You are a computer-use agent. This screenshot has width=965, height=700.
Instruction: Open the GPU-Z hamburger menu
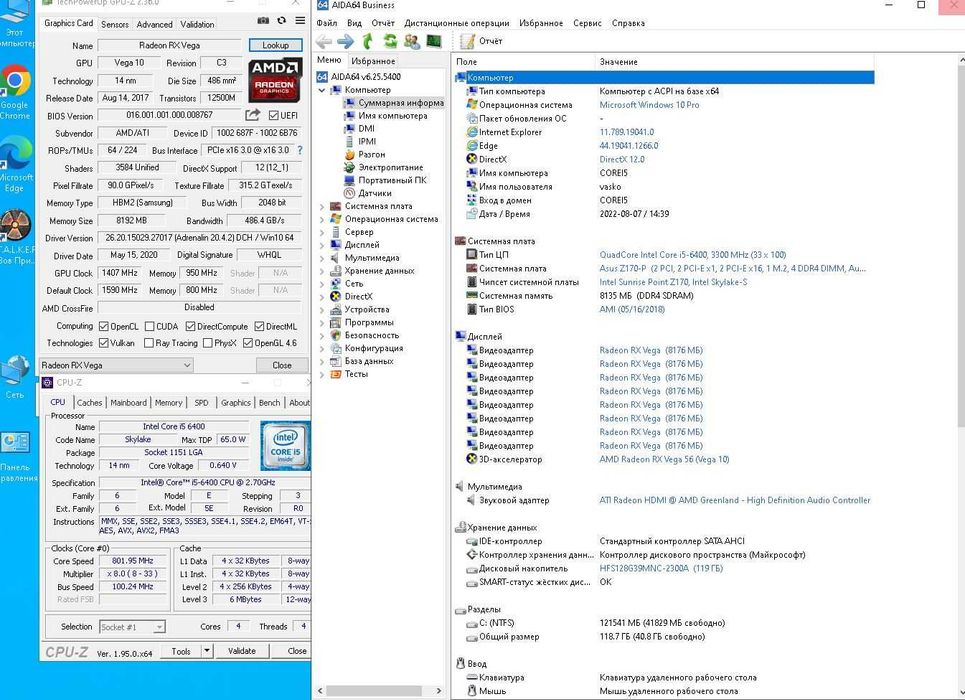coord(300,21)
